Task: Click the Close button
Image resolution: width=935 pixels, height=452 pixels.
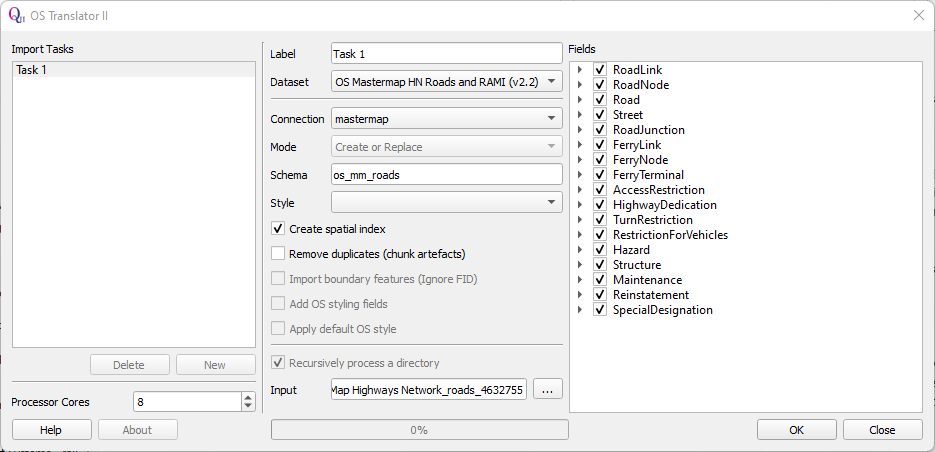Action: pyautogui.click(x=883, y=430)
